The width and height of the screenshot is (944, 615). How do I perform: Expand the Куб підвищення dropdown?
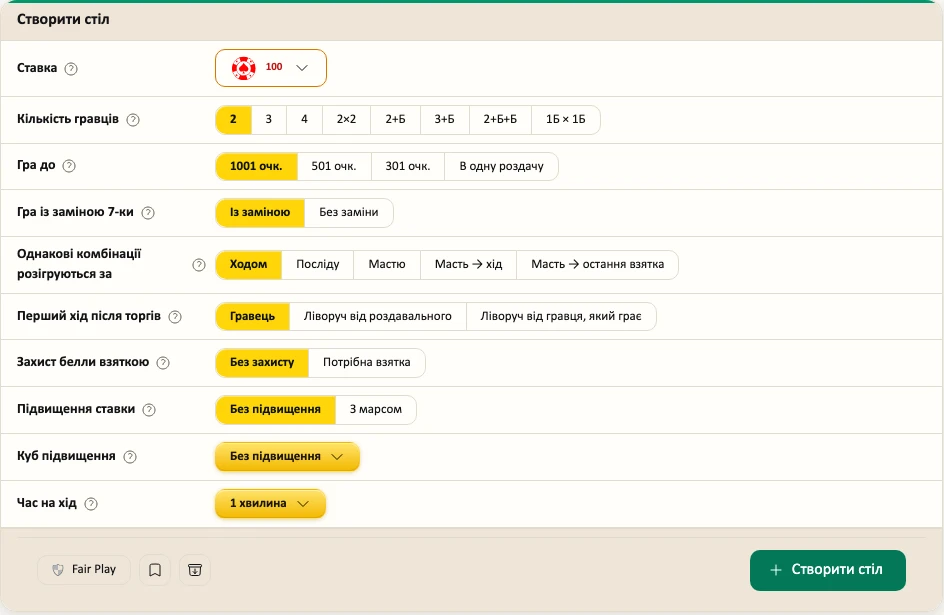click(x=287, y=456)
